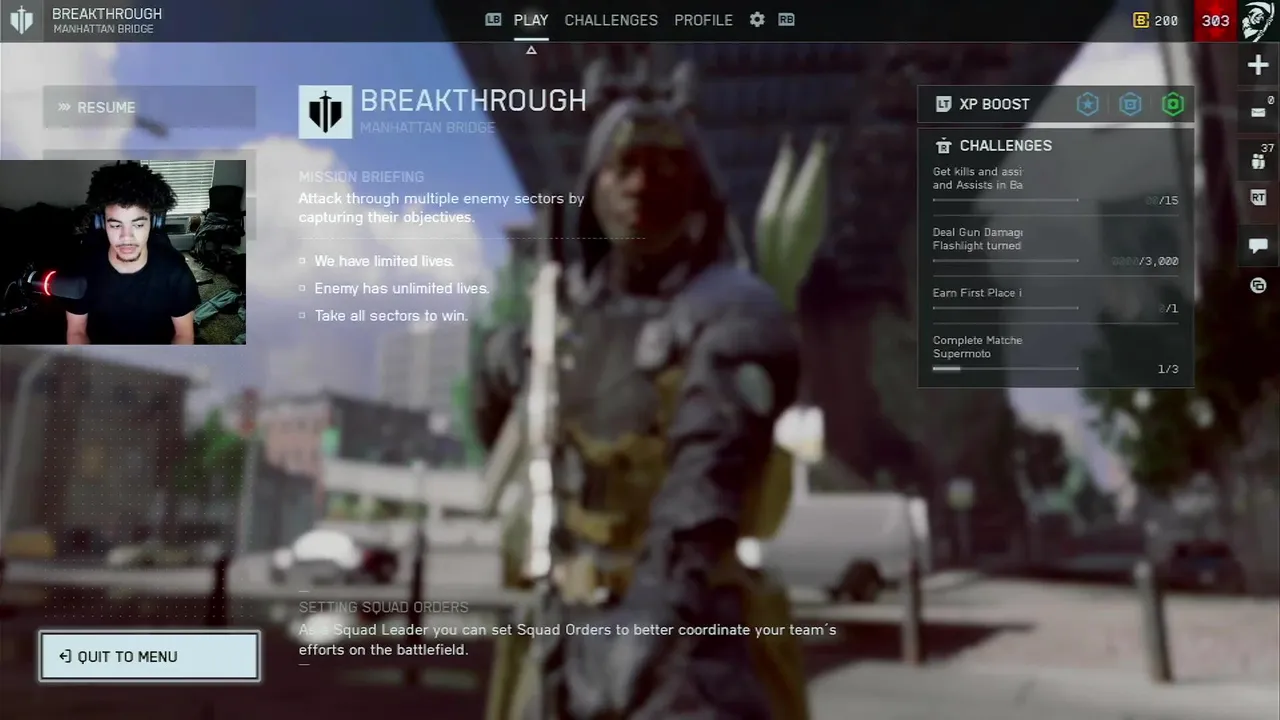Click the streamer webcam overlay
This screenshot has width=1280, height=720.
[123, 252]
